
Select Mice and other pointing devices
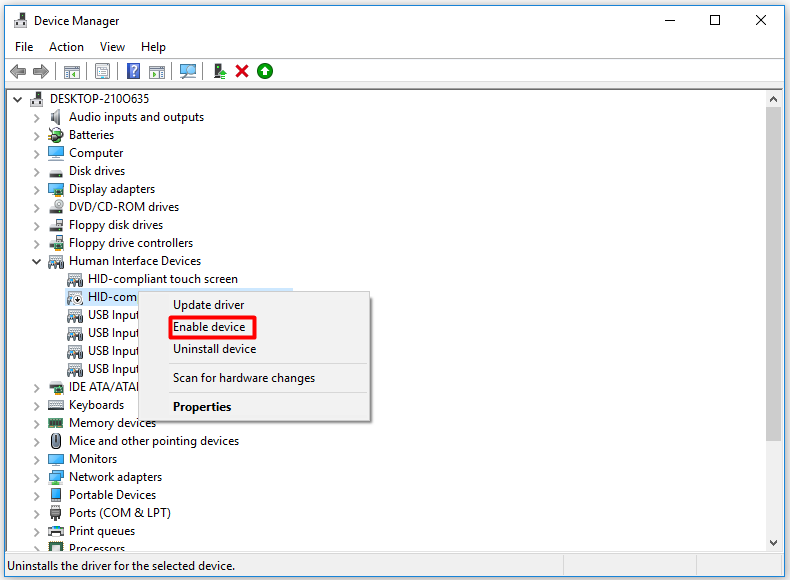pos(153,441)
